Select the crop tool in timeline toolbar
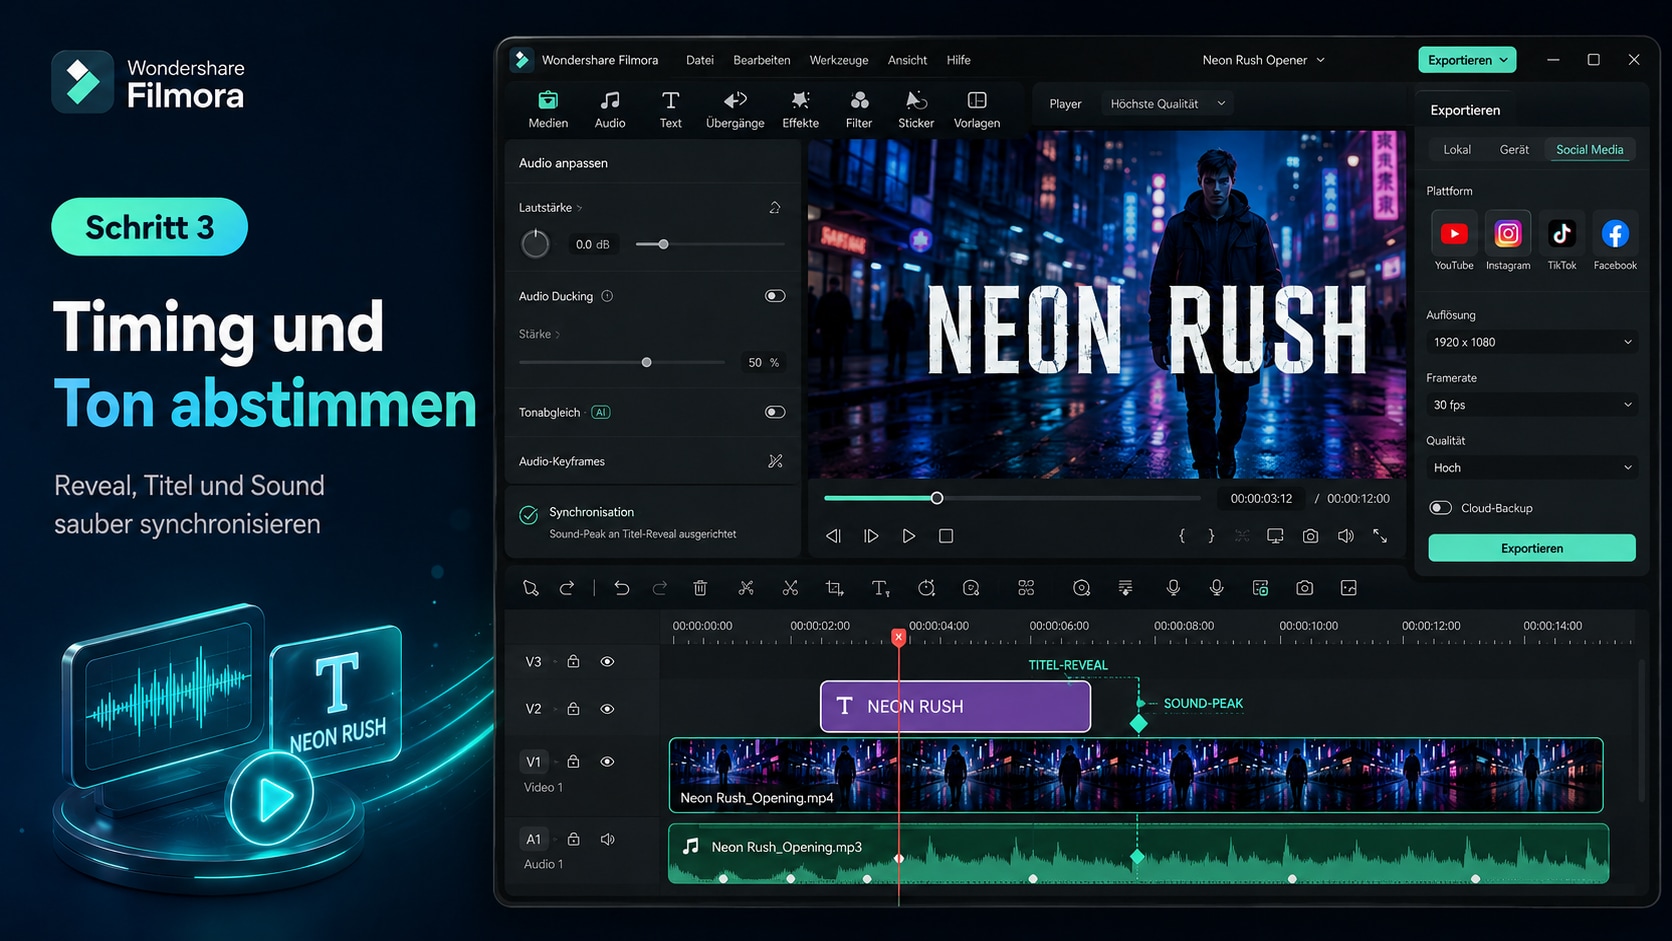Image resolution: width=1672 pixels, height=941 pixels. pos(835,588)
